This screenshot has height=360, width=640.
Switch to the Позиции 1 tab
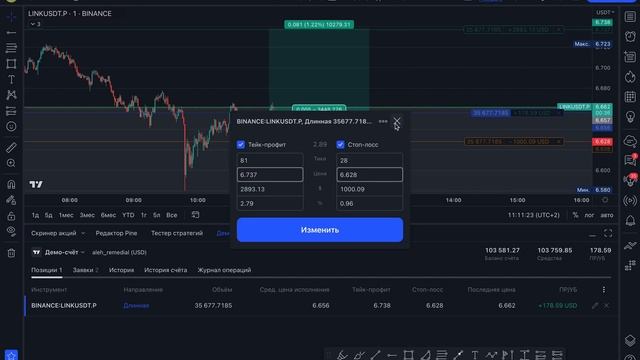point(47,270)
